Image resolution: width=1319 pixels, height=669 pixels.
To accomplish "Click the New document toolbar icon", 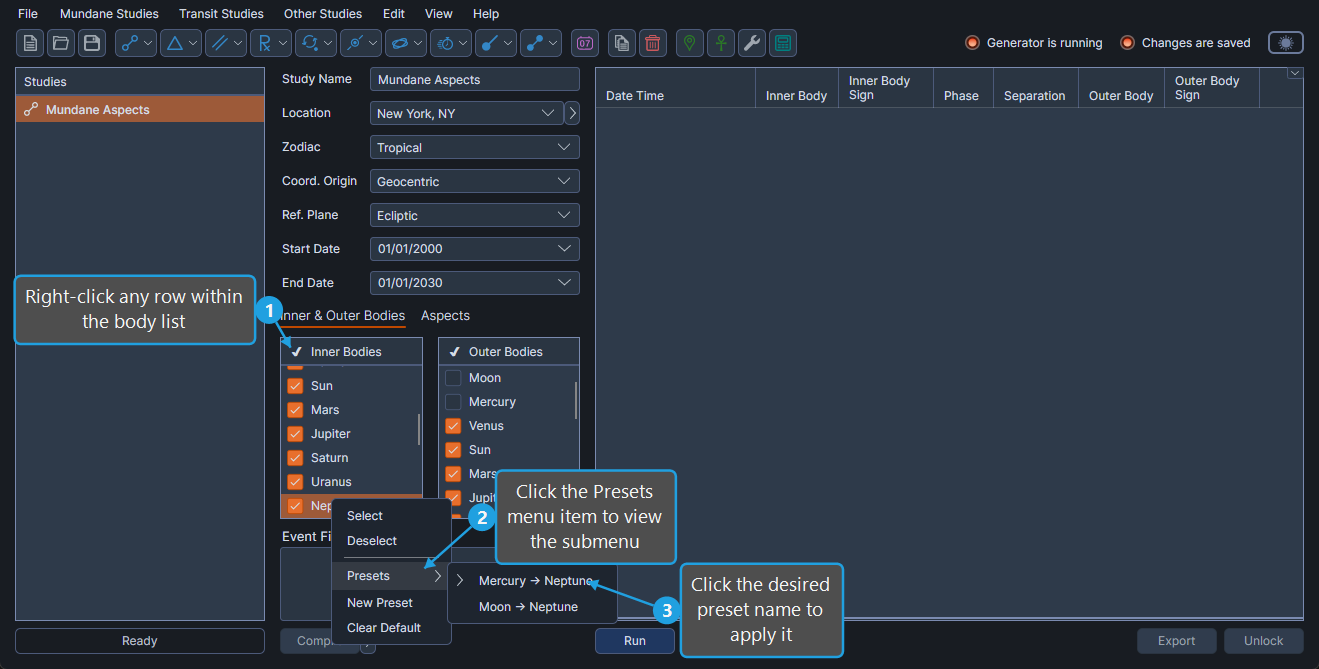I will [x=31, y=43].
